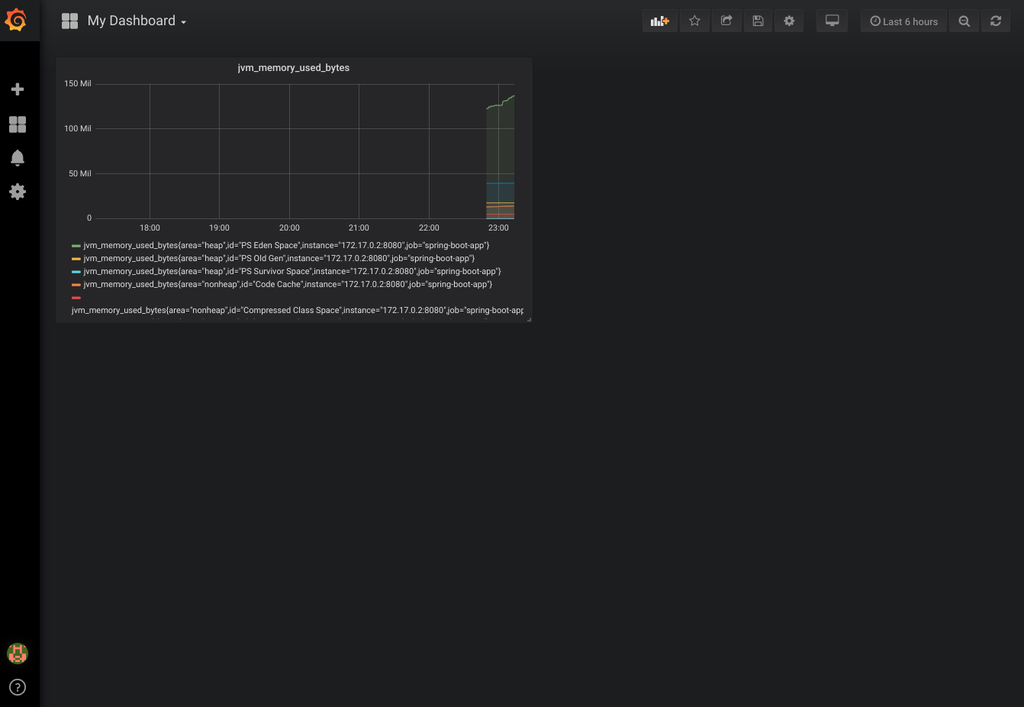Refresh the dashboard
The width and height of the screenshot is (1024, 707).
[995, 21]
